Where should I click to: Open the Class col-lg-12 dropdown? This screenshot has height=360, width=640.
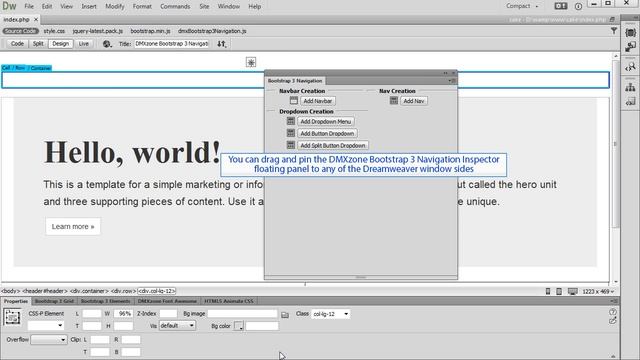(331, 314)
